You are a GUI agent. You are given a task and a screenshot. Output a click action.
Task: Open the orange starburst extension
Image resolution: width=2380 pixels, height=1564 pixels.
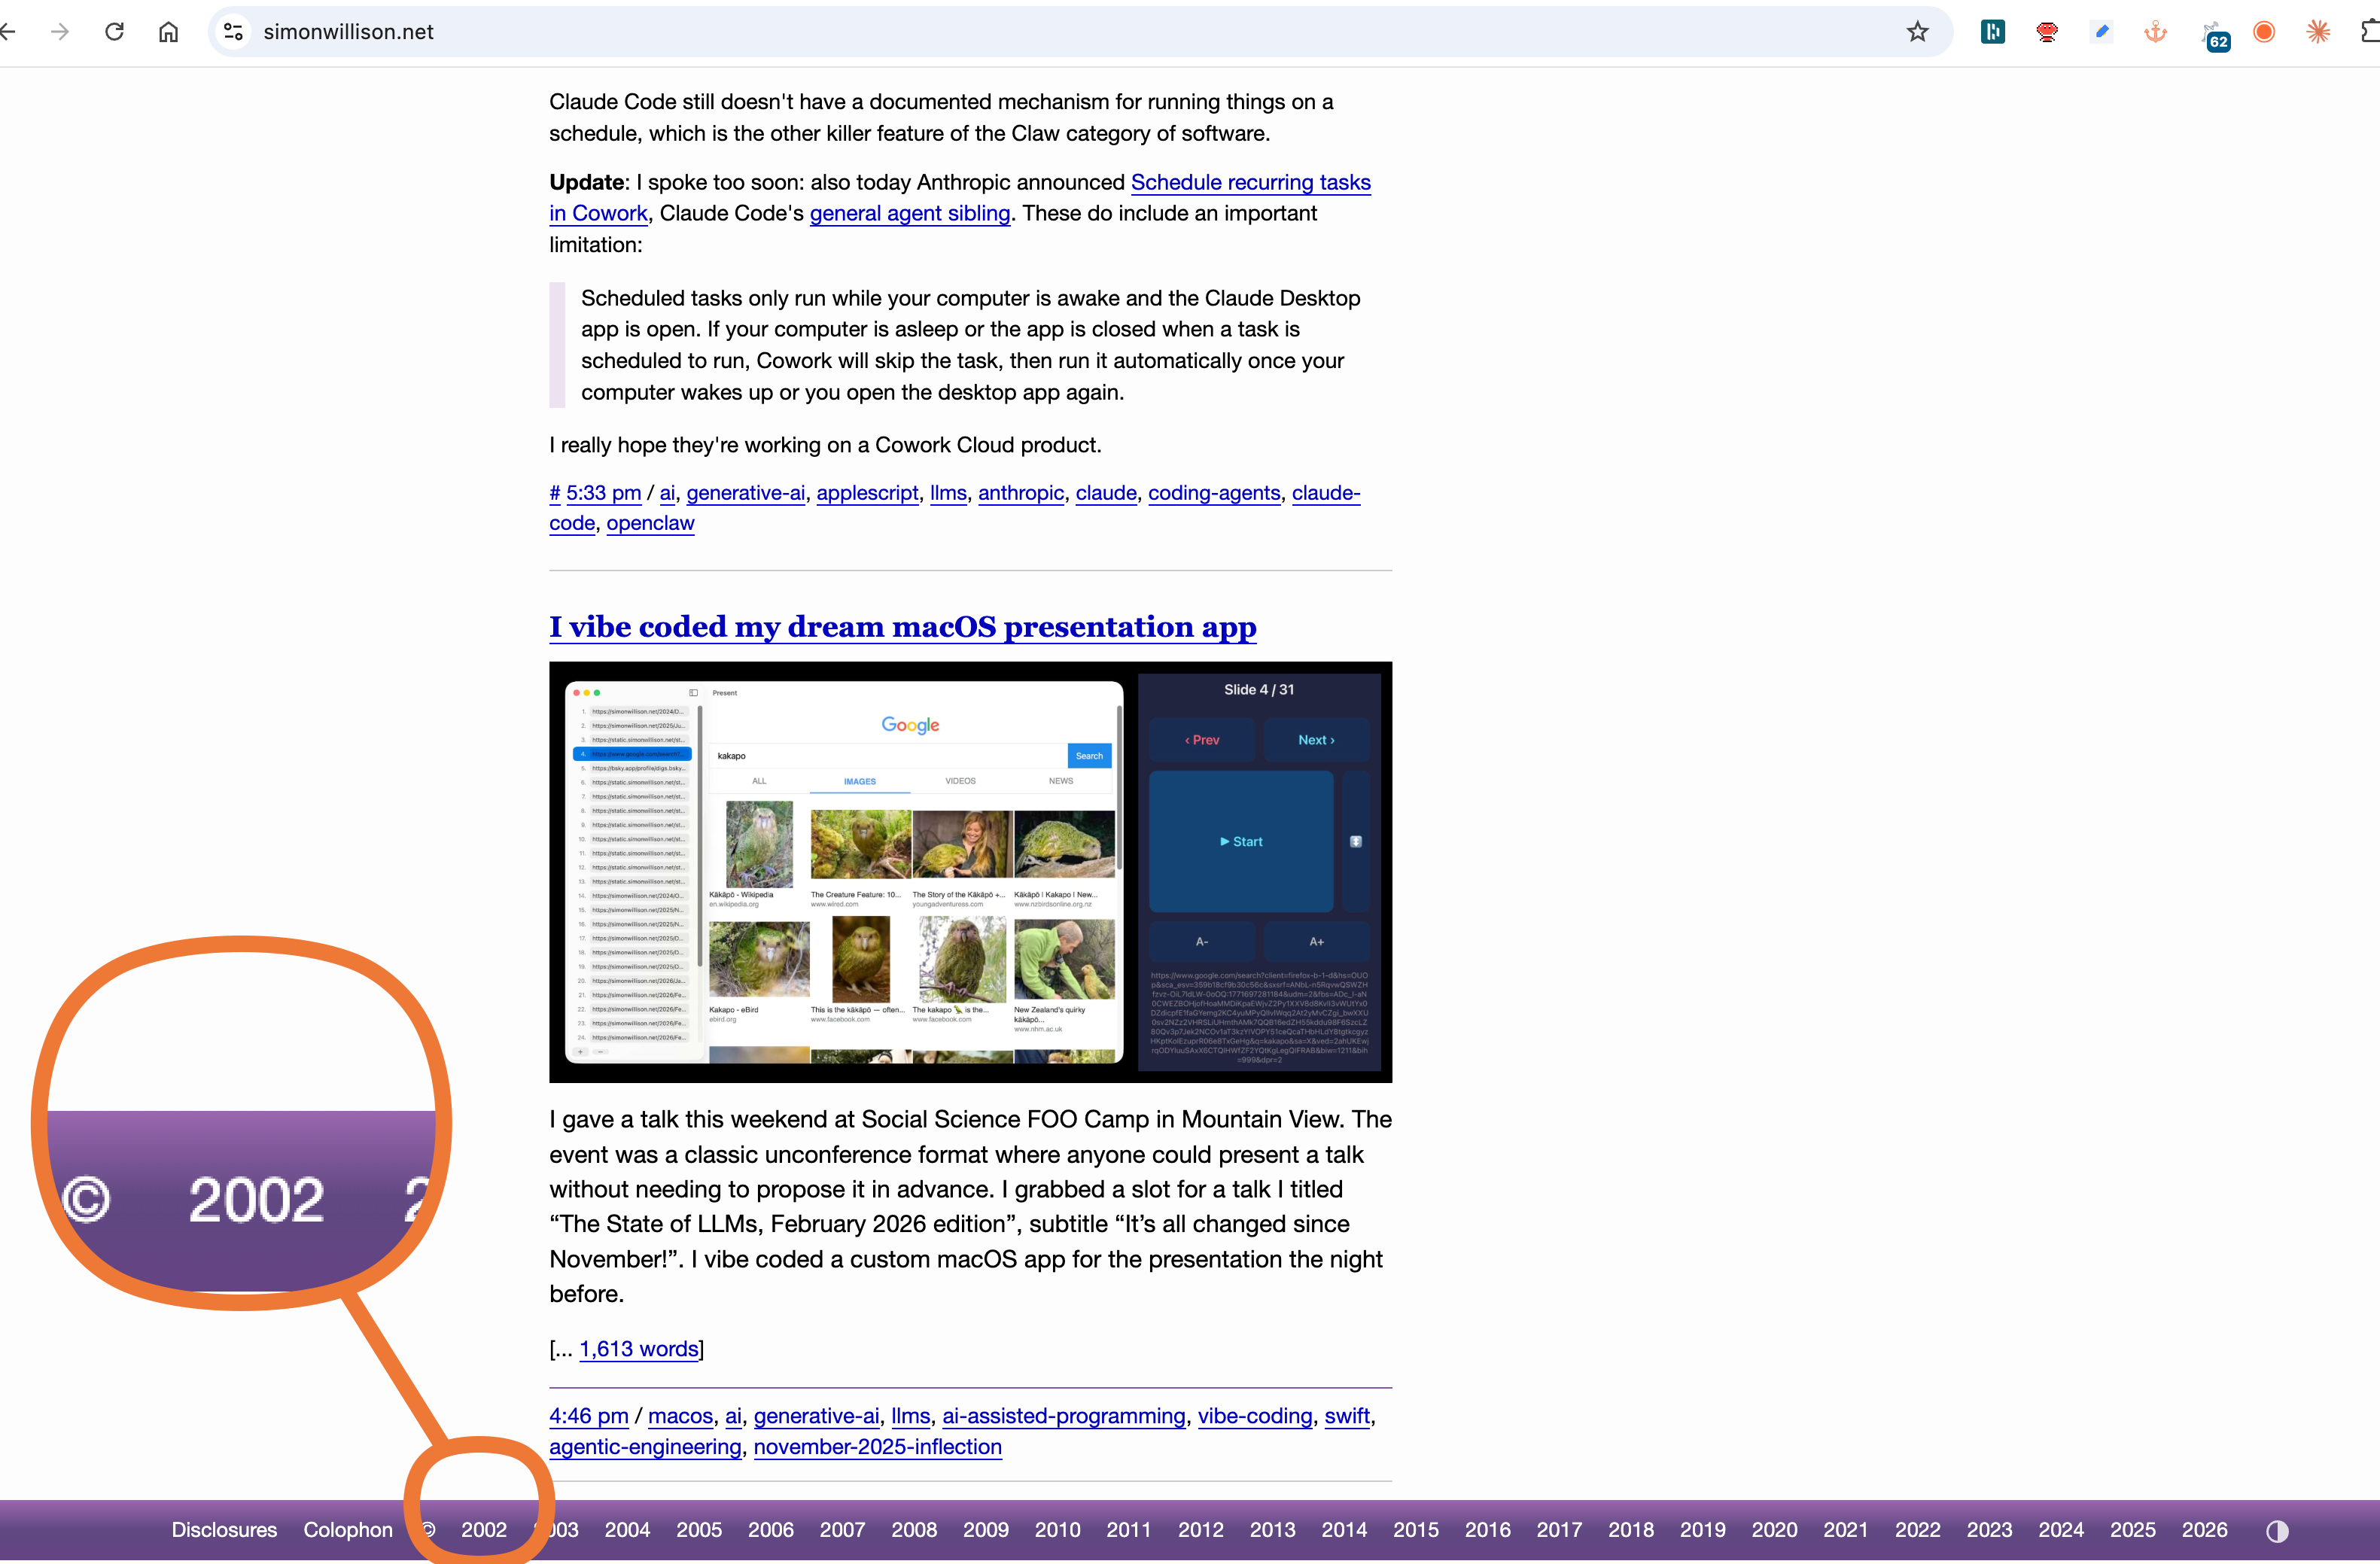(x=2319, y=31)
